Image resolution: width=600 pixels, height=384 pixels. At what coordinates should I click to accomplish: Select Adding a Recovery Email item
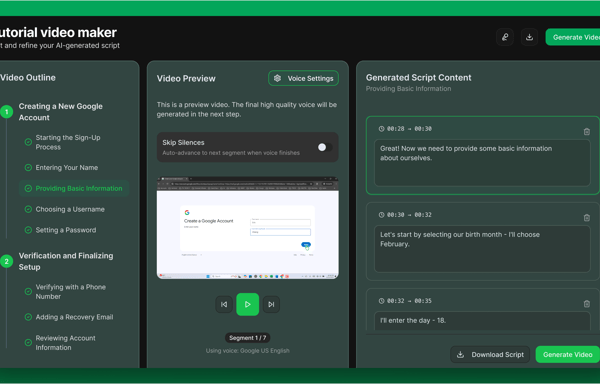click(74, 317)
